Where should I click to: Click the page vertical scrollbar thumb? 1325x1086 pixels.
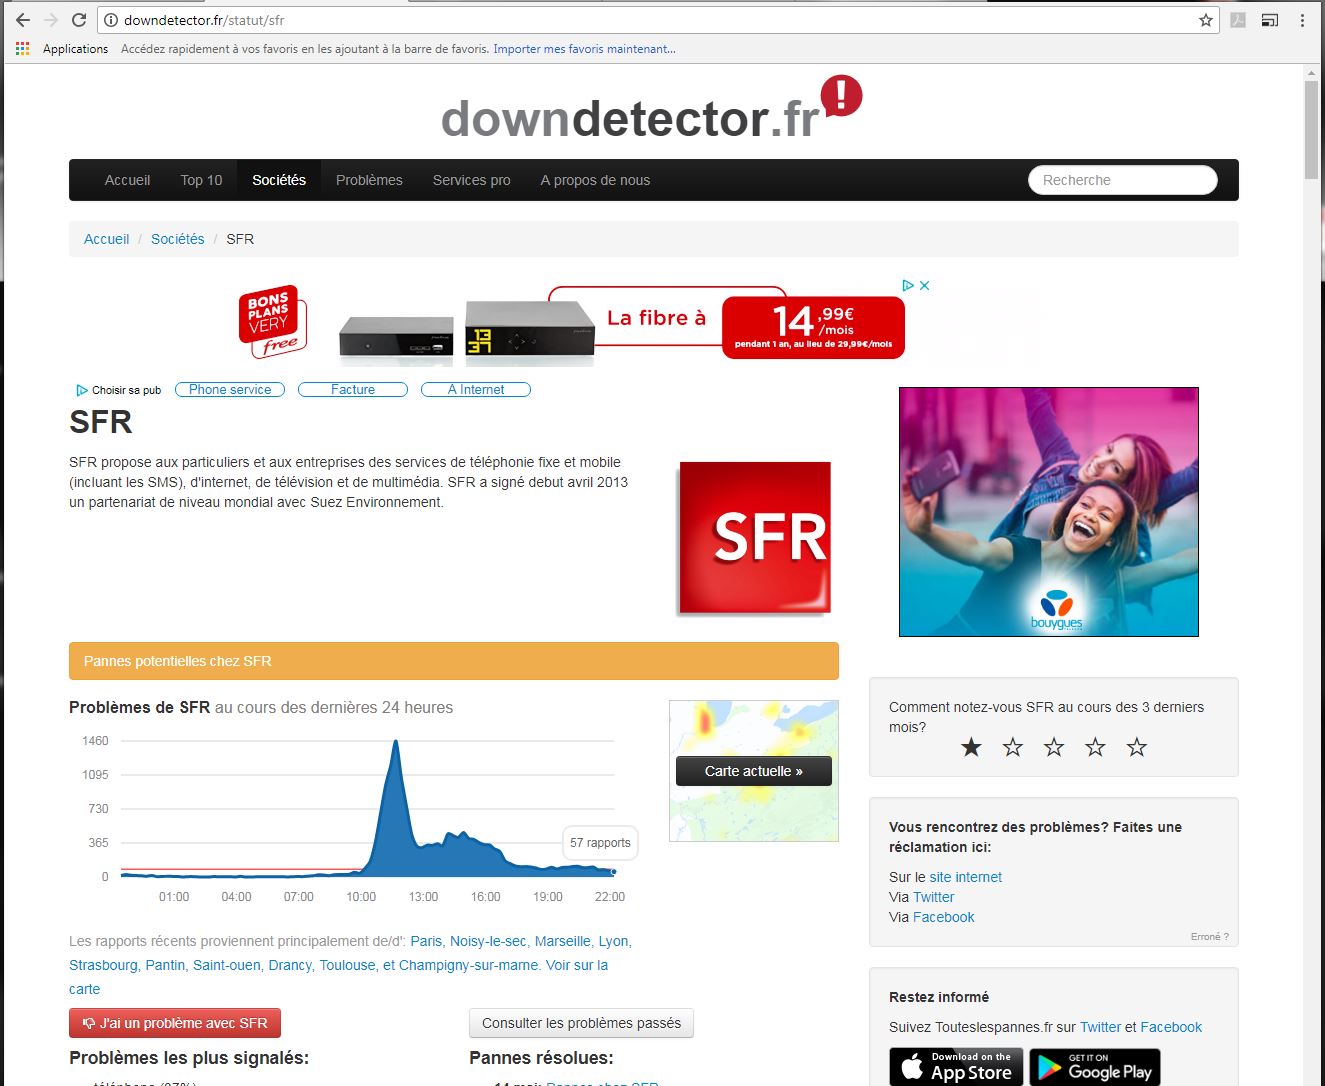[x=1312, y=130]
